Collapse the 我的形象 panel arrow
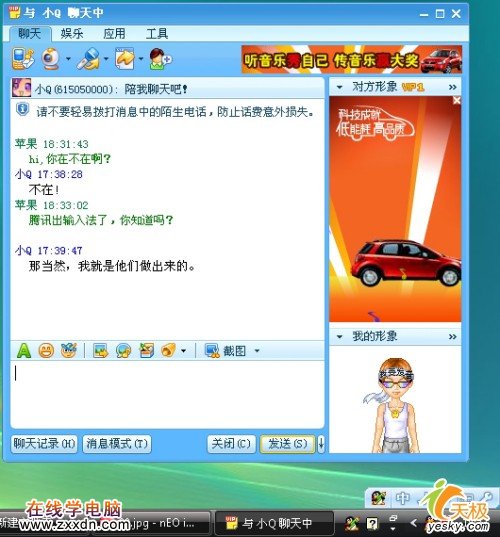Screen dimensions: 500x537 (339, 337)
